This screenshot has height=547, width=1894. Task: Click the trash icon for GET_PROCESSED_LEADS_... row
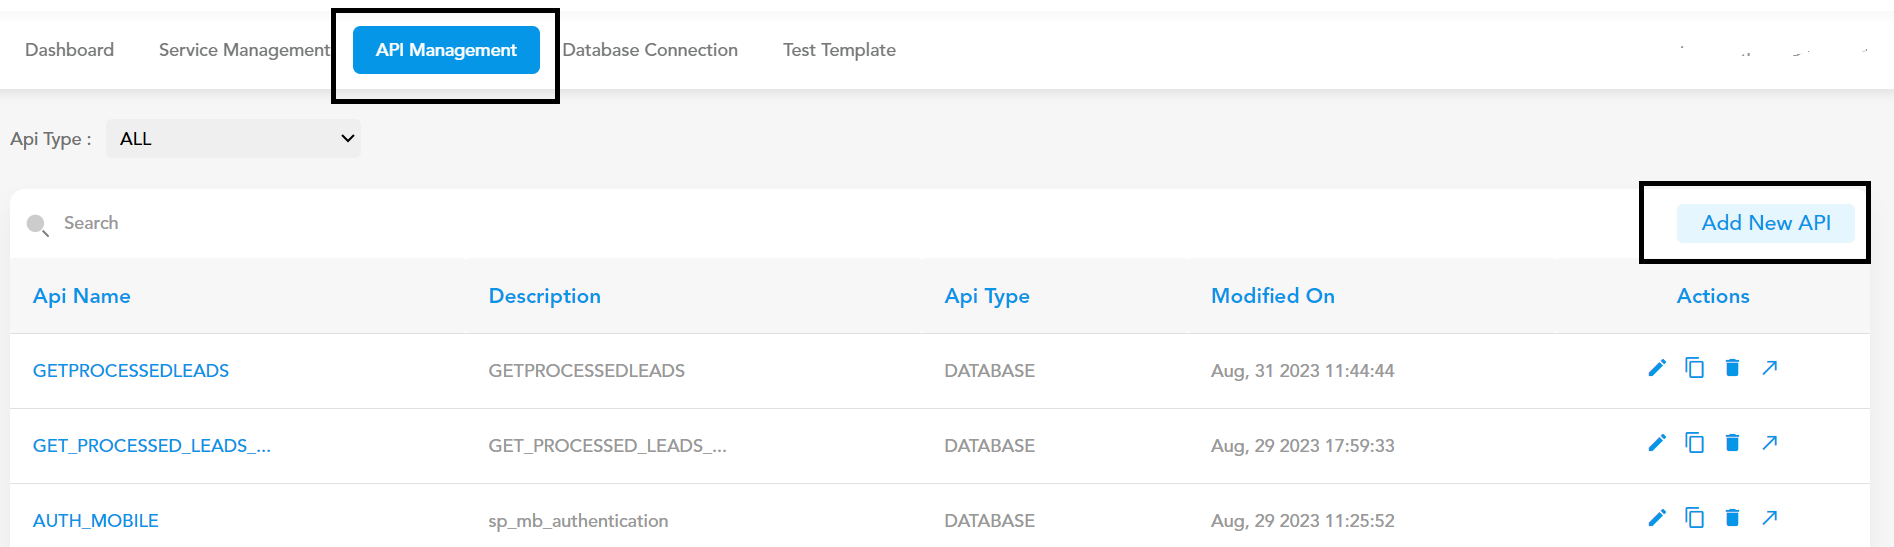coord(1732,443)
